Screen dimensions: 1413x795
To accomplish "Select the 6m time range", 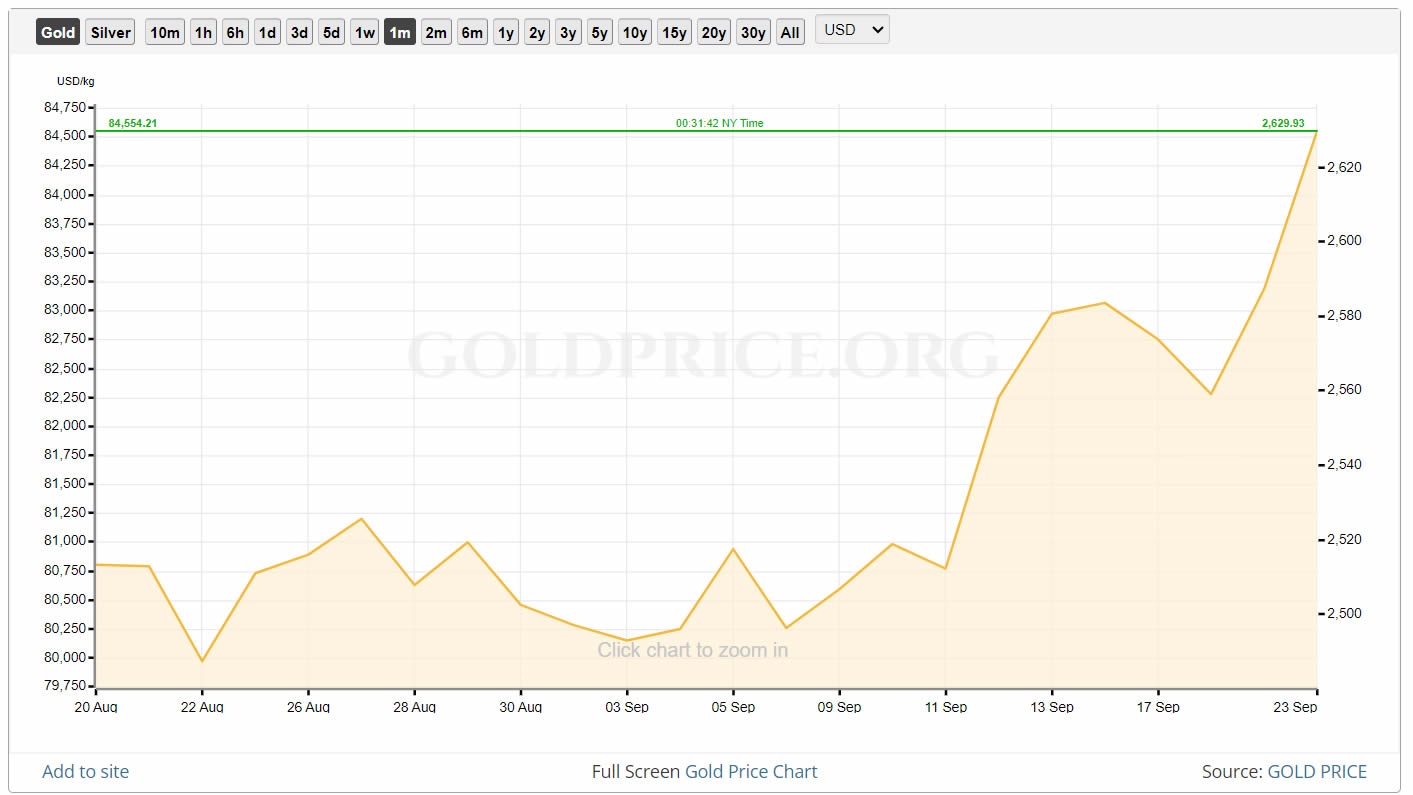I will tap(472, 33).
